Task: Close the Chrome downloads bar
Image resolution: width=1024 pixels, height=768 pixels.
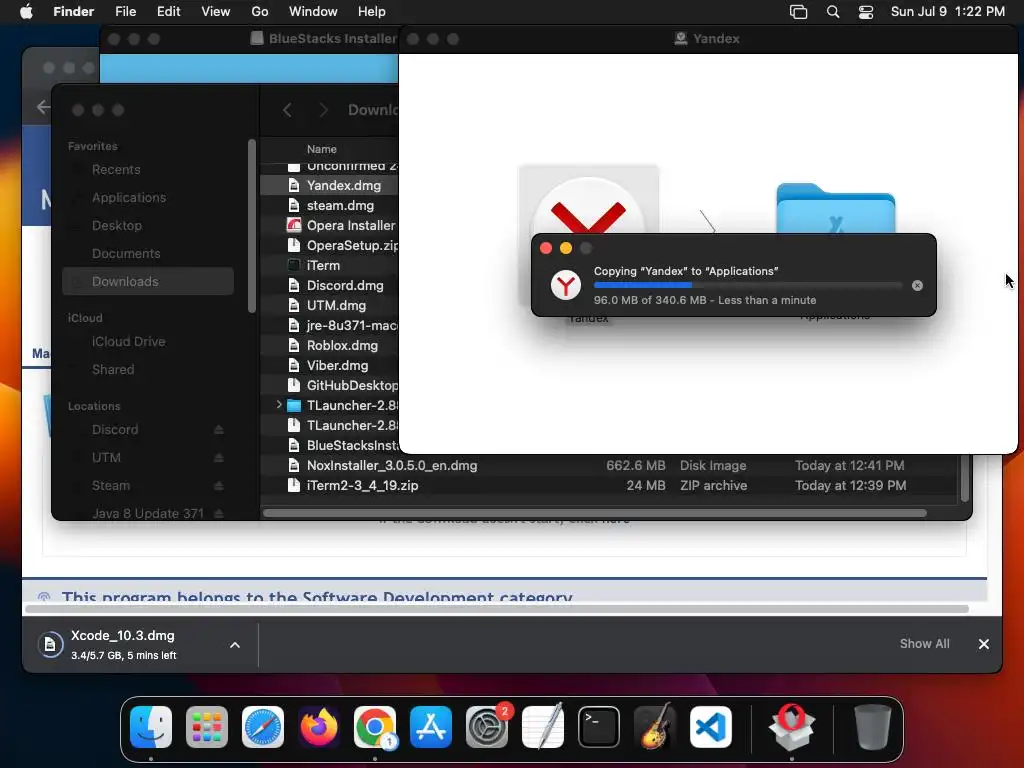Action: click(984, 644)
